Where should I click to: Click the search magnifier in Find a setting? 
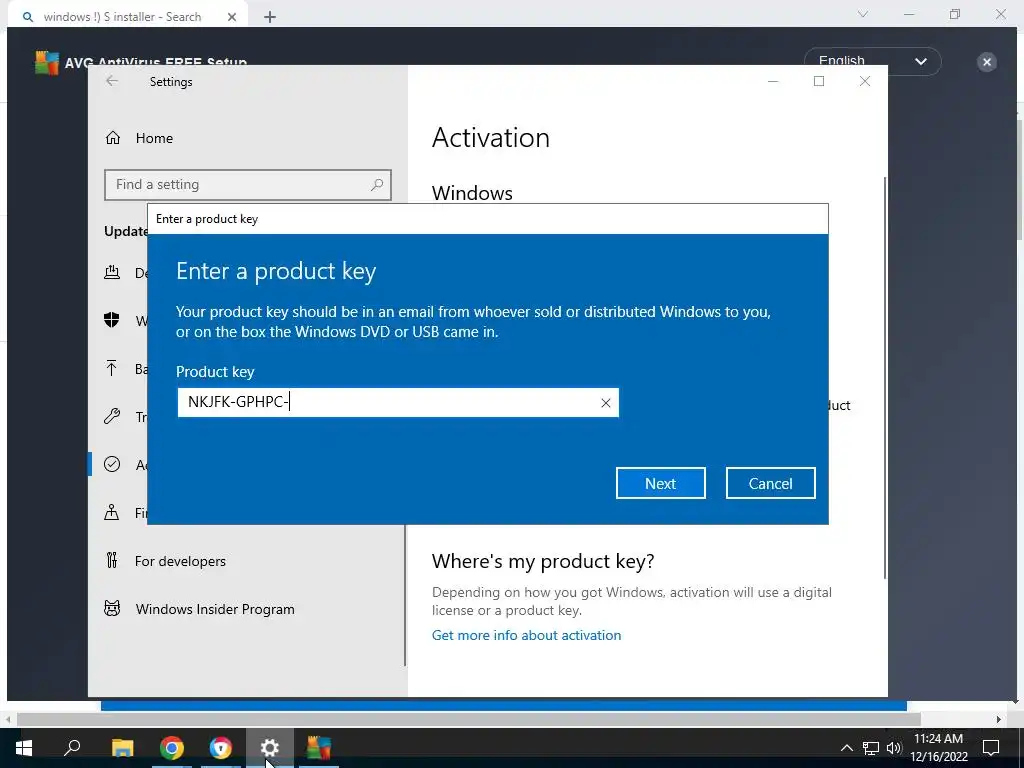(x=377, y=185)
